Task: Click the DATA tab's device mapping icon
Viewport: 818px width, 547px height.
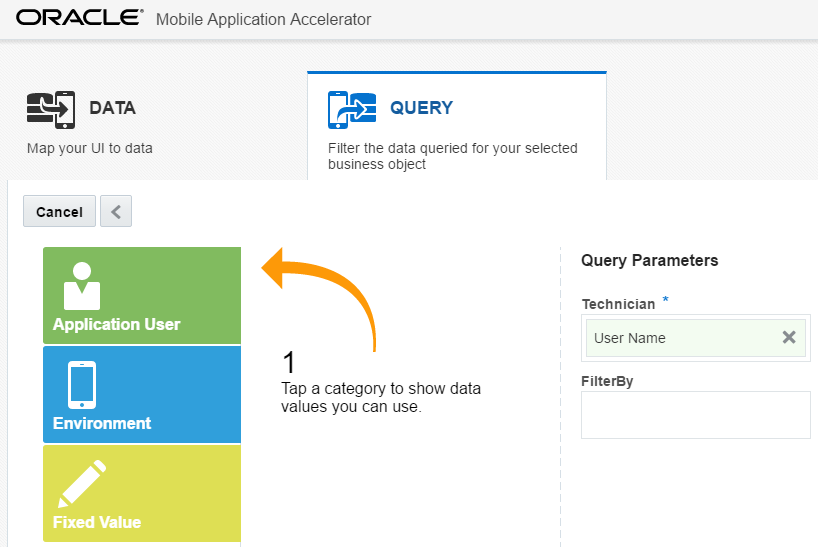Action: click(x=50, y=109)
